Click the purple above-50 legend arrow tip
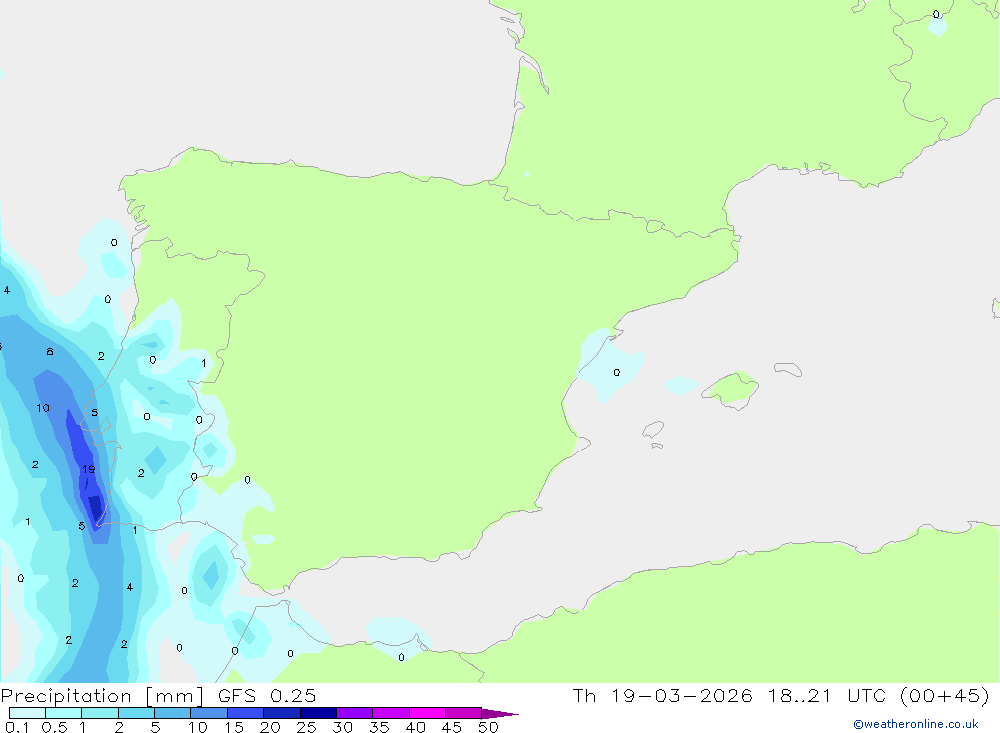This screenshot has width=1000, height=733. coord(499,714)
